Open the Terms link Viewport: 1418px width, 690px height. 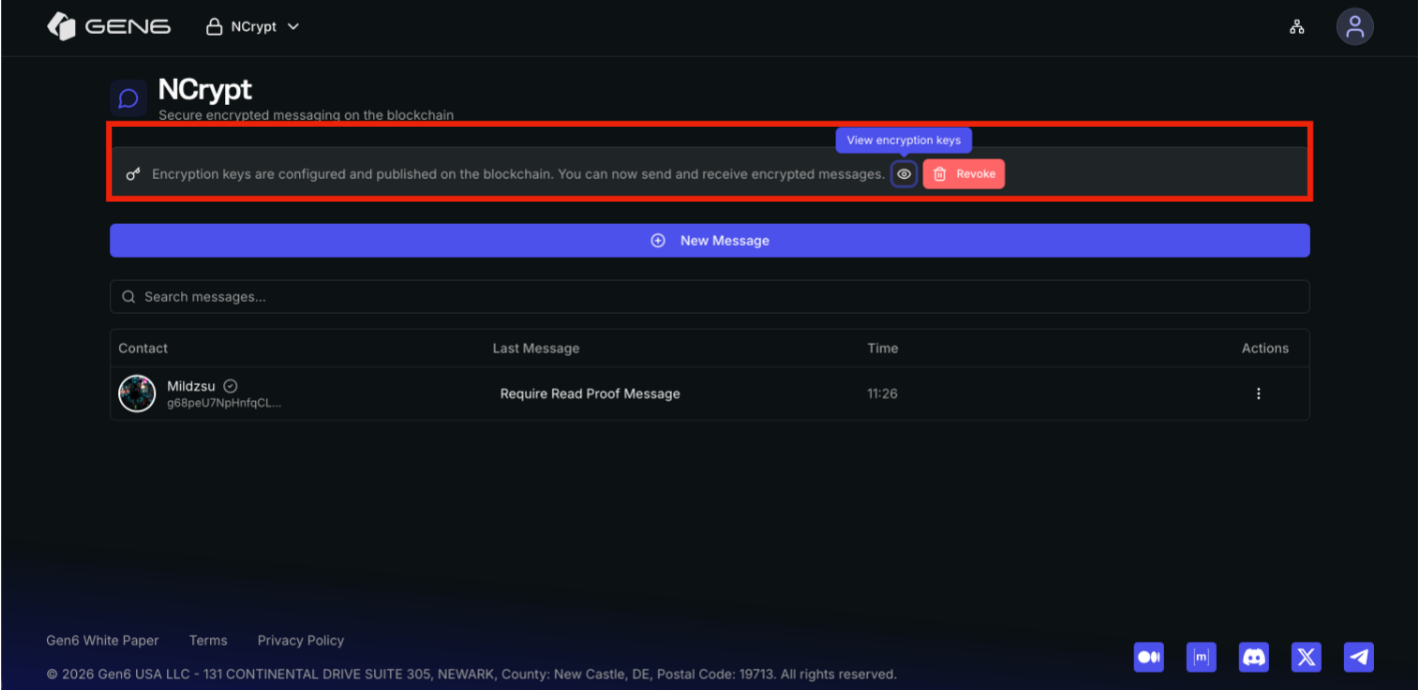click(208, 640)
